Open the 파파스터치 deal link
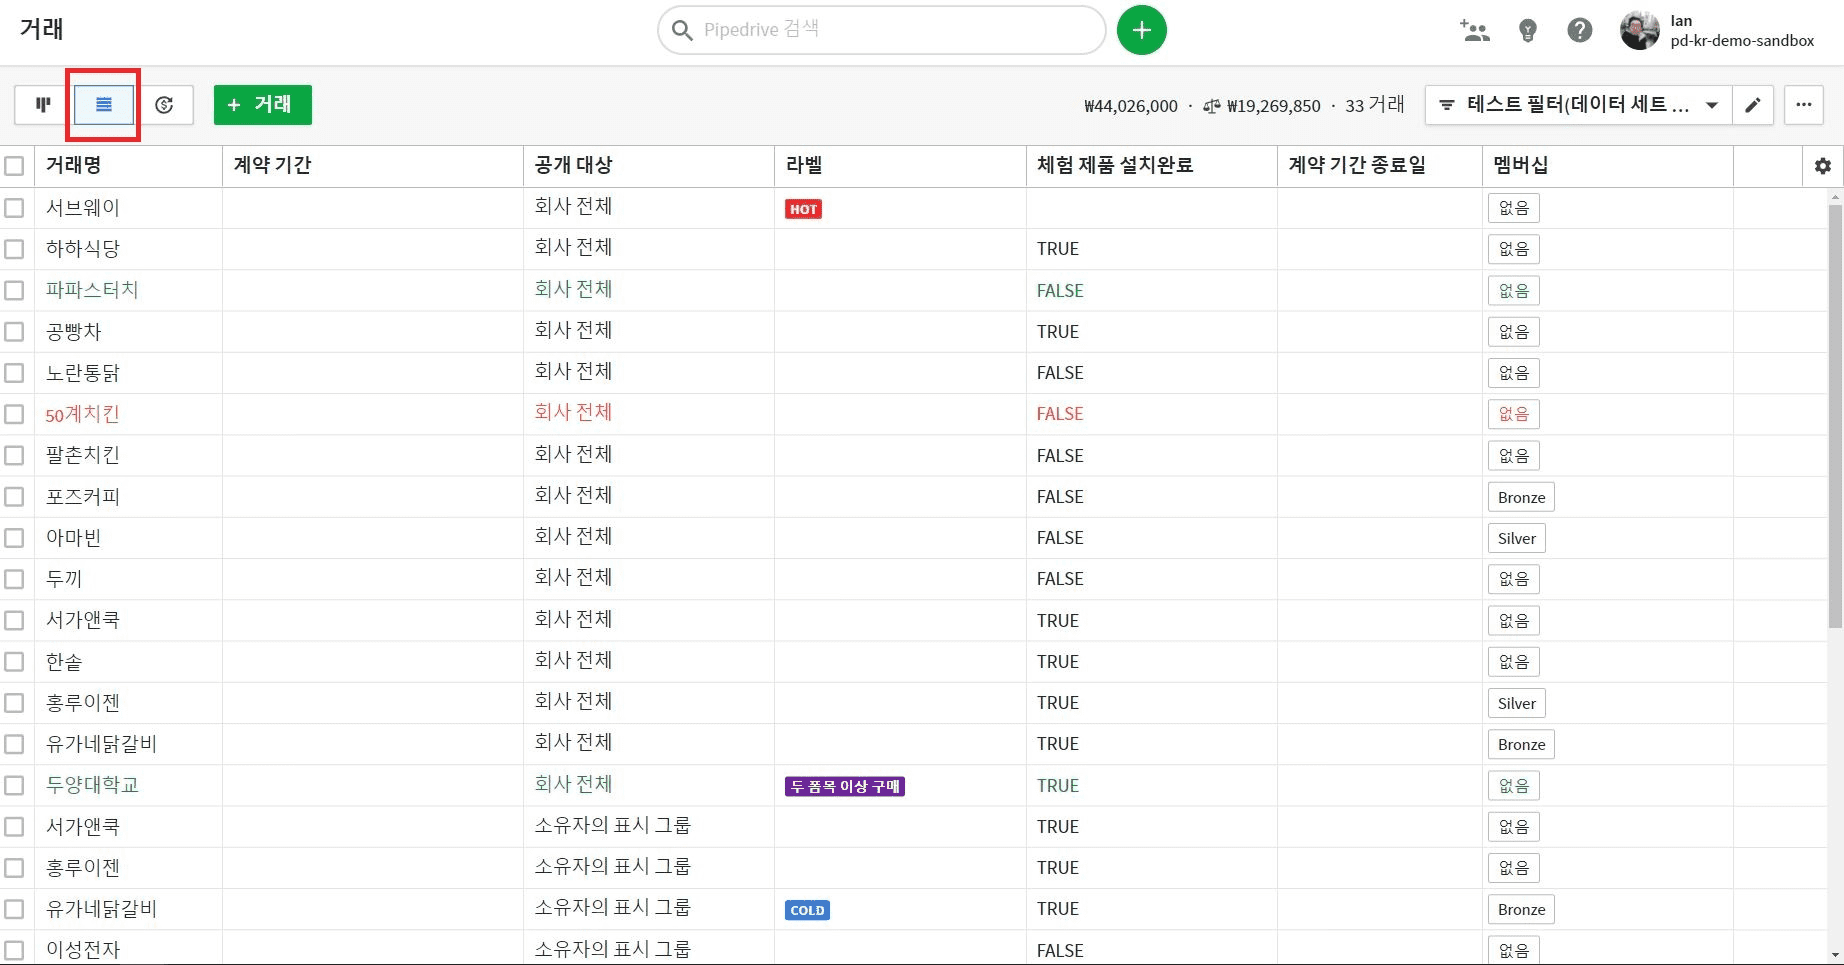Viewport: 1844px width, 965px height. [x=92, y=290]
